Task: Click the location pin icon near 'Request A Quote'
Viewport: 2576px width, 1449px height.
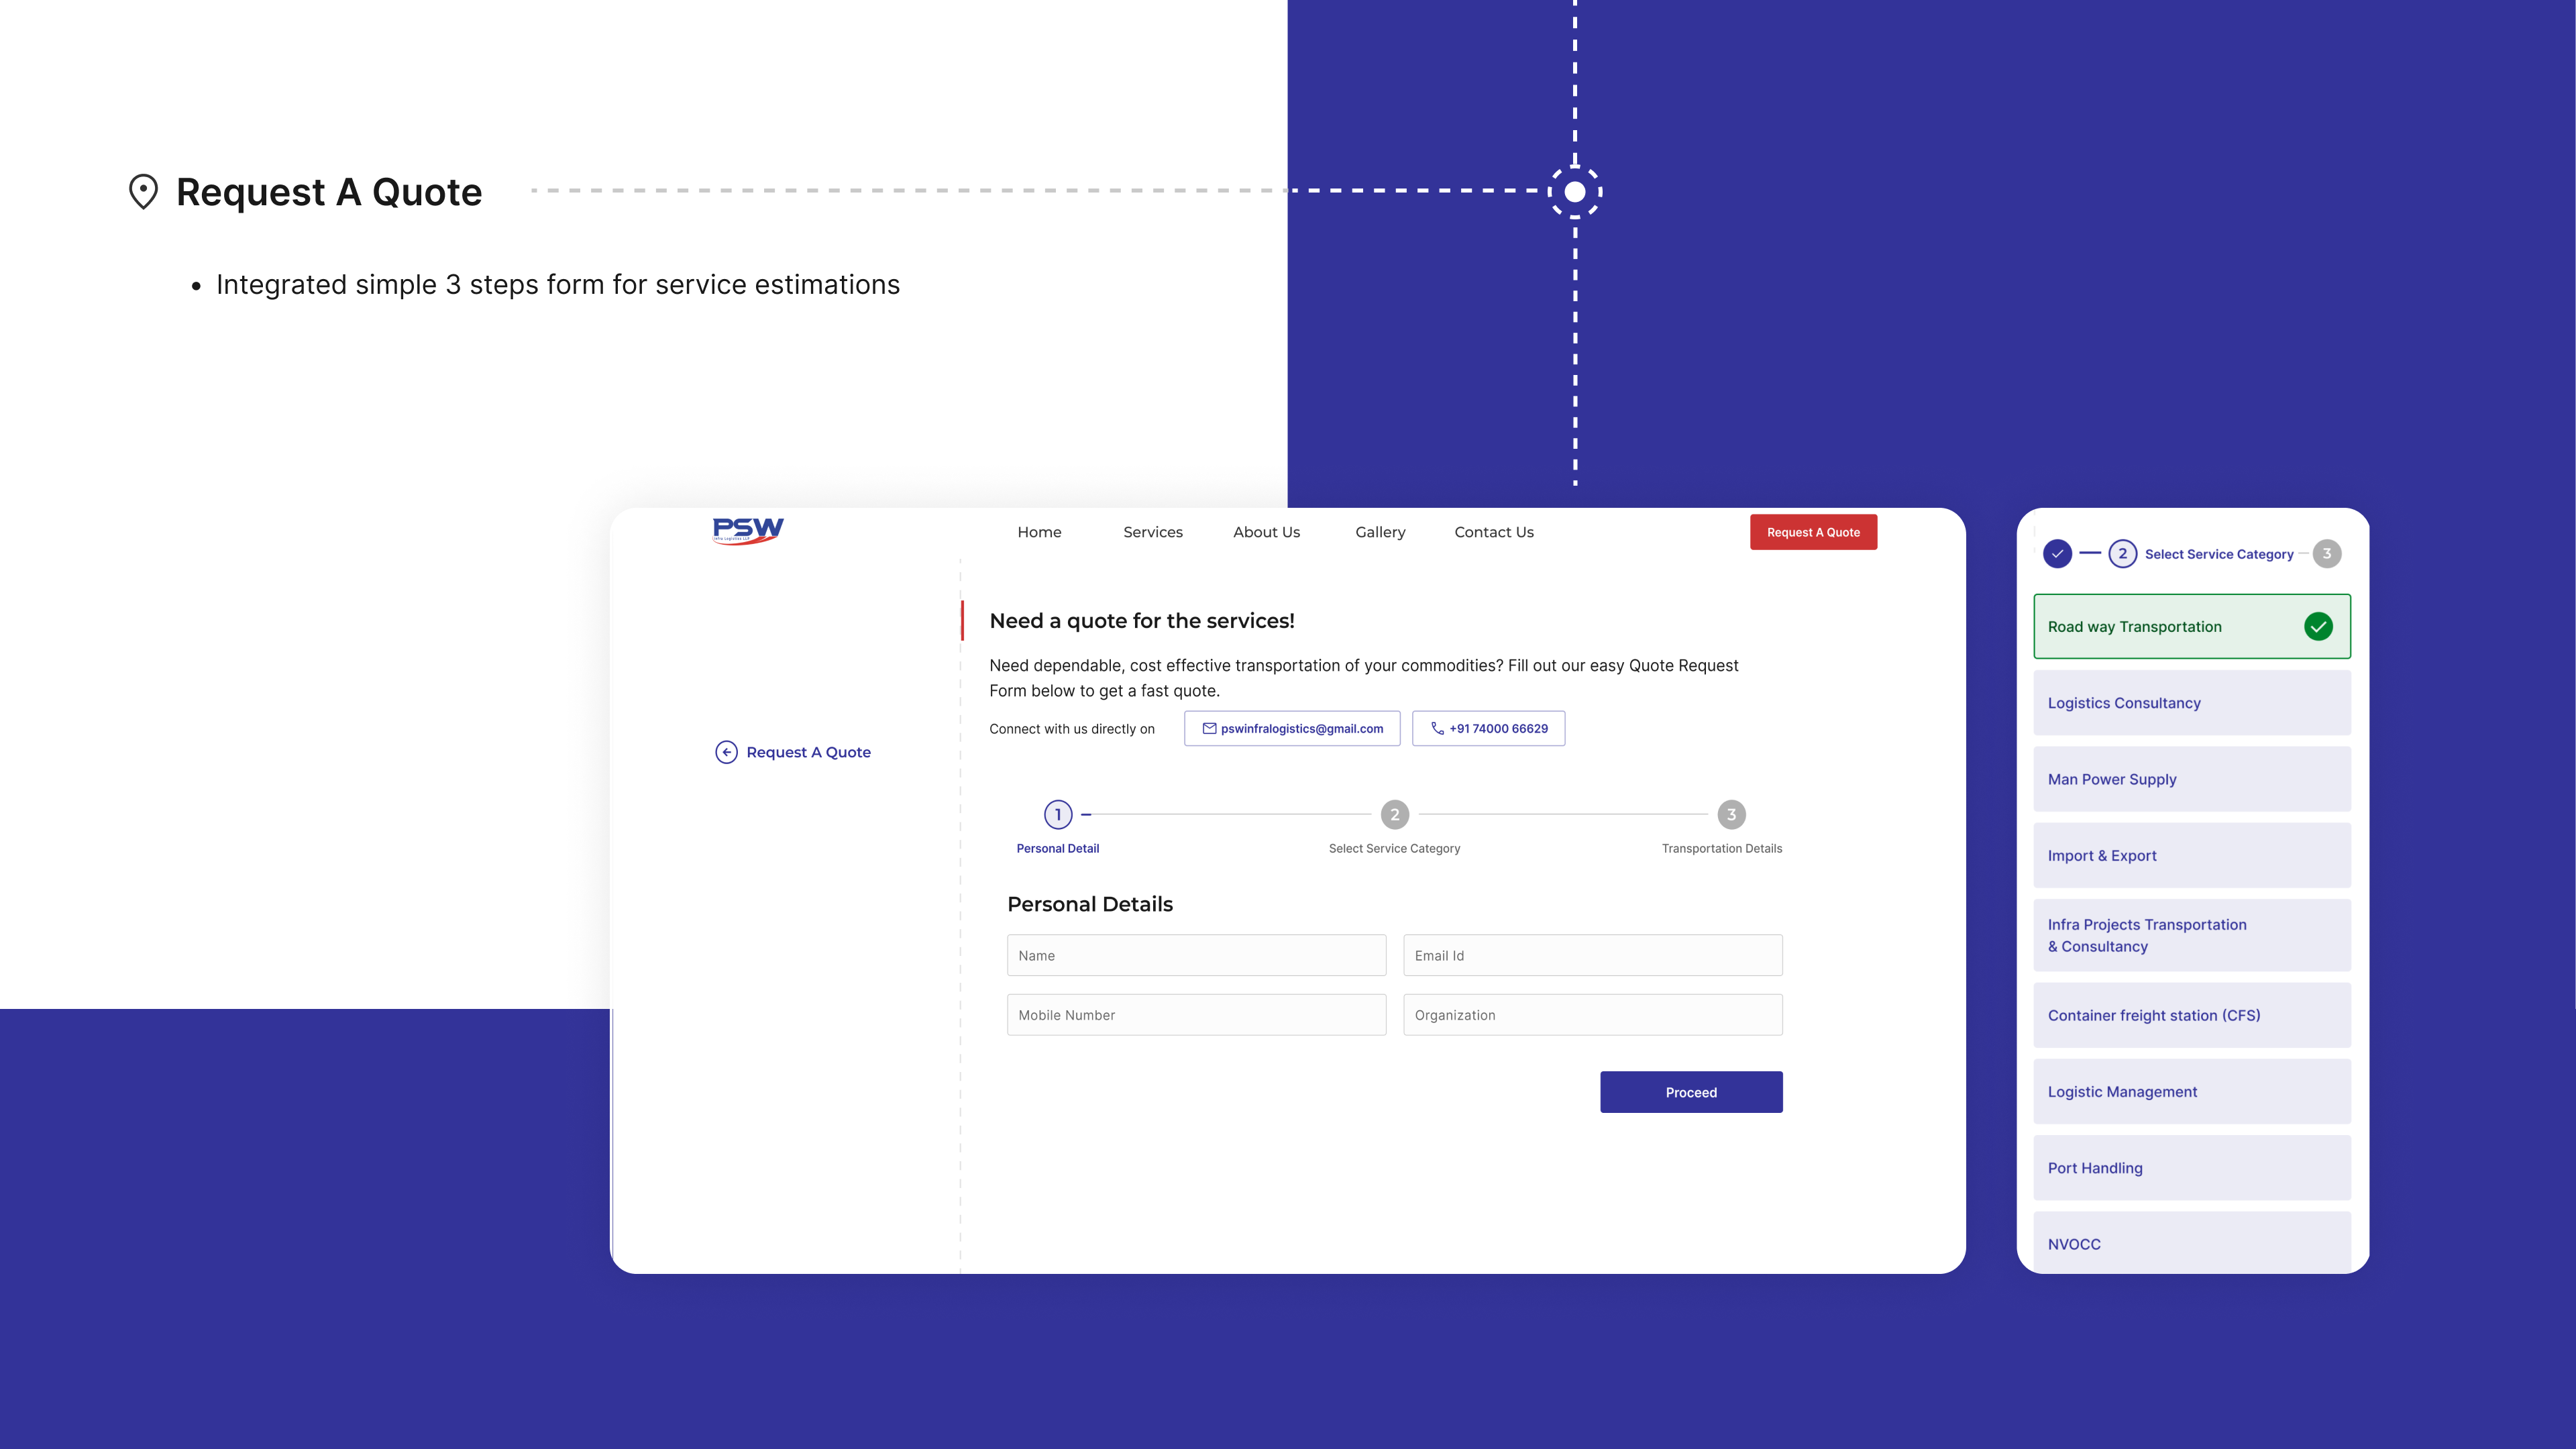Action: (x=142, y=191)
